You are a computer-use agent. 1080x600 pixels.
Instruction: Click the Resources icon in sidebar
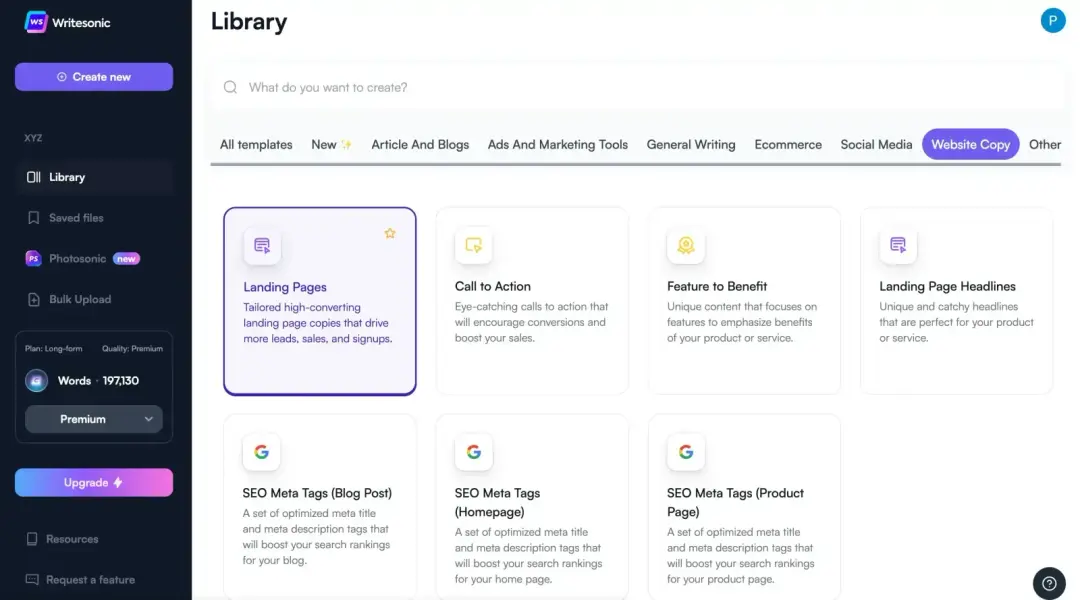(x=32, y=539)
